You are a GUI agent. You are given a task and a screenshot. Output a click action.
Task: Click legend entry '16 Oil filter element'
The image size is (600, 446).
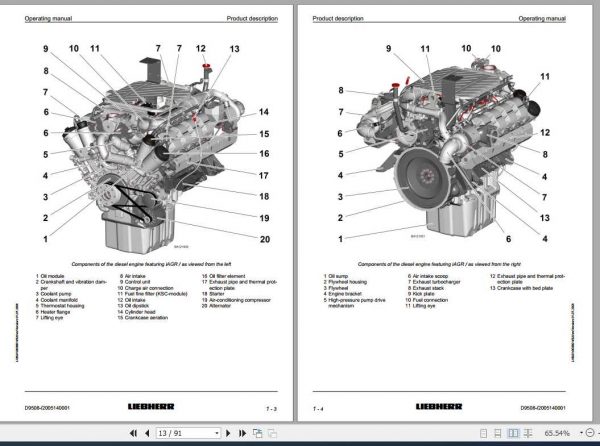click(x=223, y=276)
